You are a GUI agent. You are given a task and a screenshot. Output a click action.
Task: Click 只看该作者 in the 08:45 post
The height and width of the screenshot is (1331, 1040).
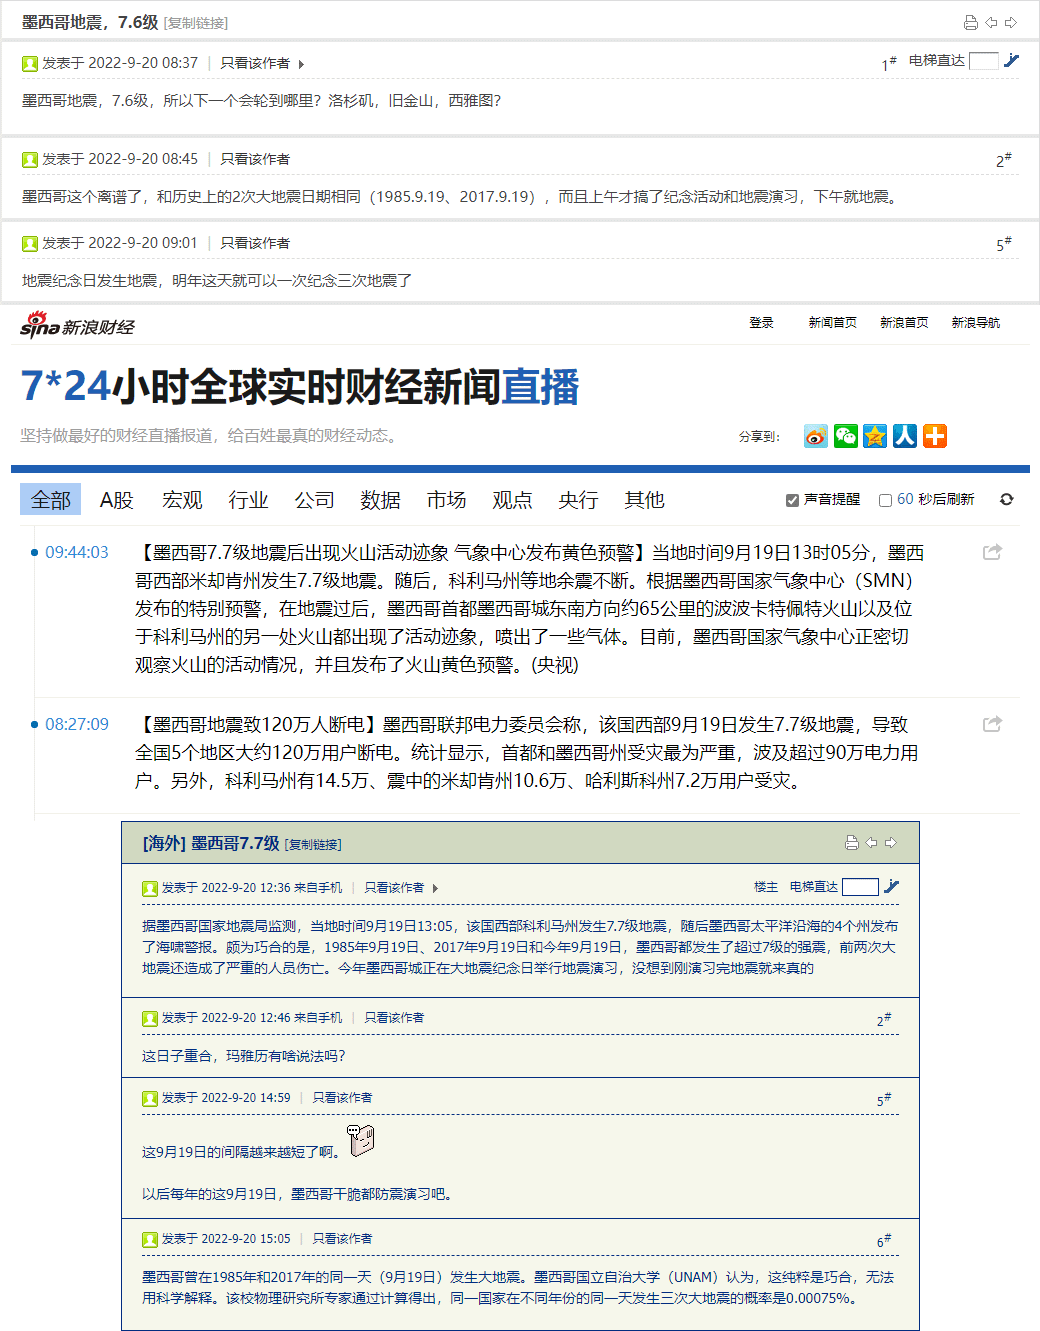point(255,159)
